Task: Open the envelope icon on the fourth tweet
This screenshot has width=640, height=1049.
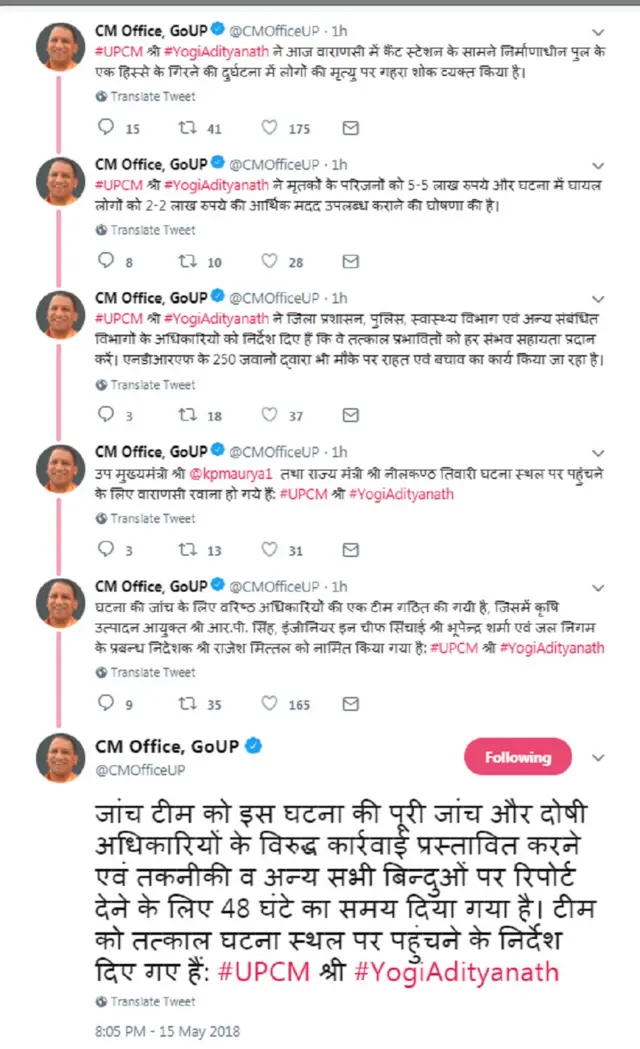Action: 350,548
